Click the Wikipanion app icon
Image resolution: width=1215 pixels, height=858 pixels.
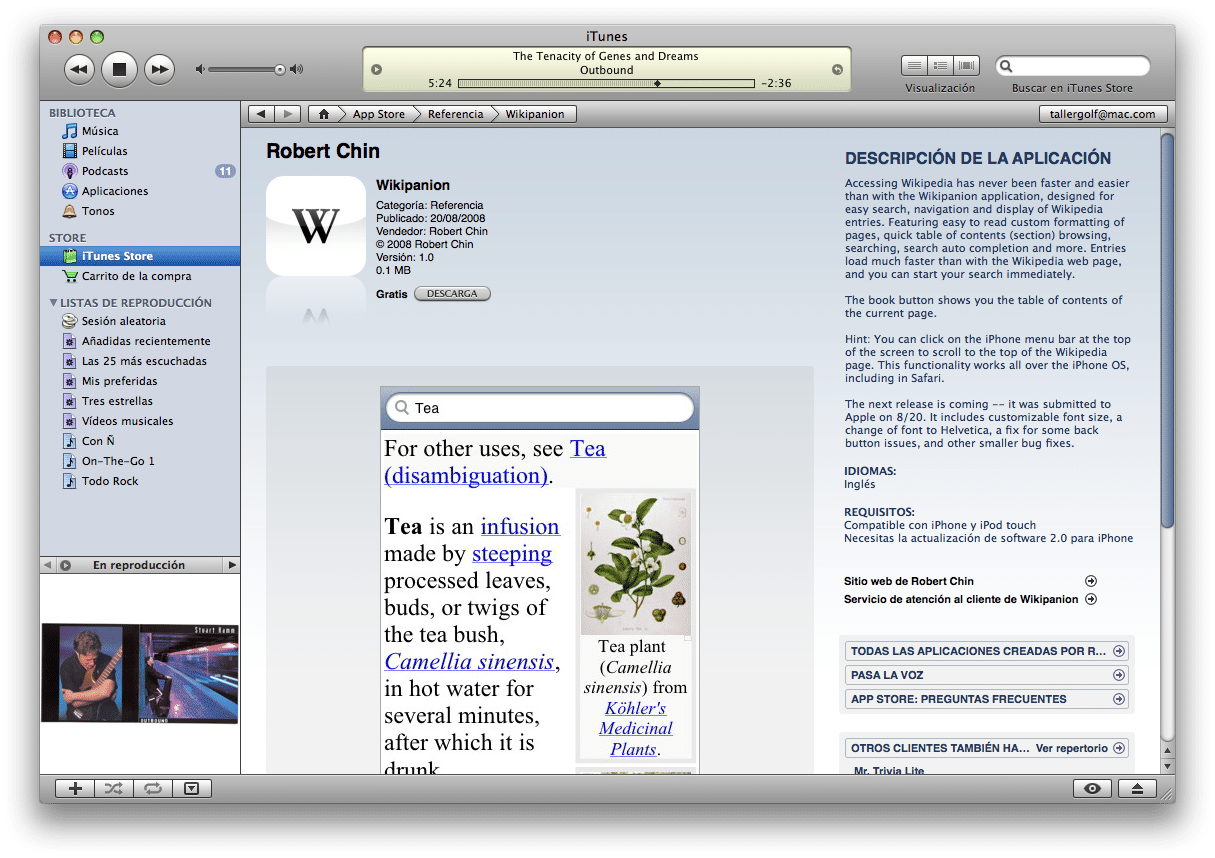[x=316, y=226]
